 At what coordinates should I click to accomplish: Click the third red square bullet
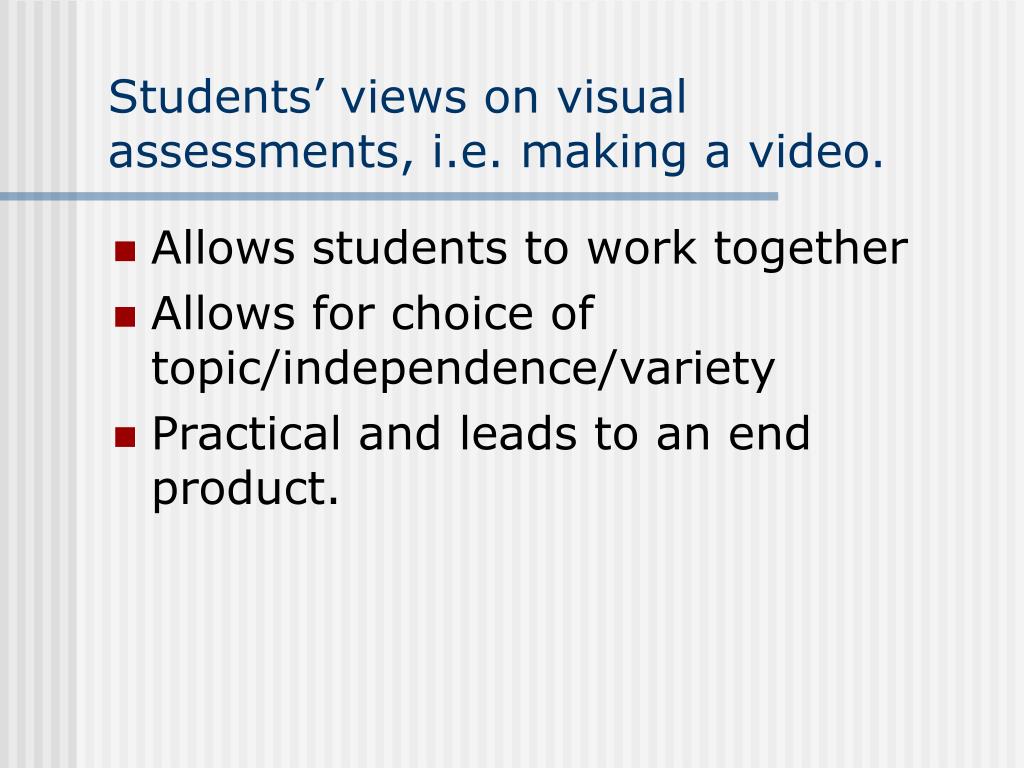pos(125,437)
